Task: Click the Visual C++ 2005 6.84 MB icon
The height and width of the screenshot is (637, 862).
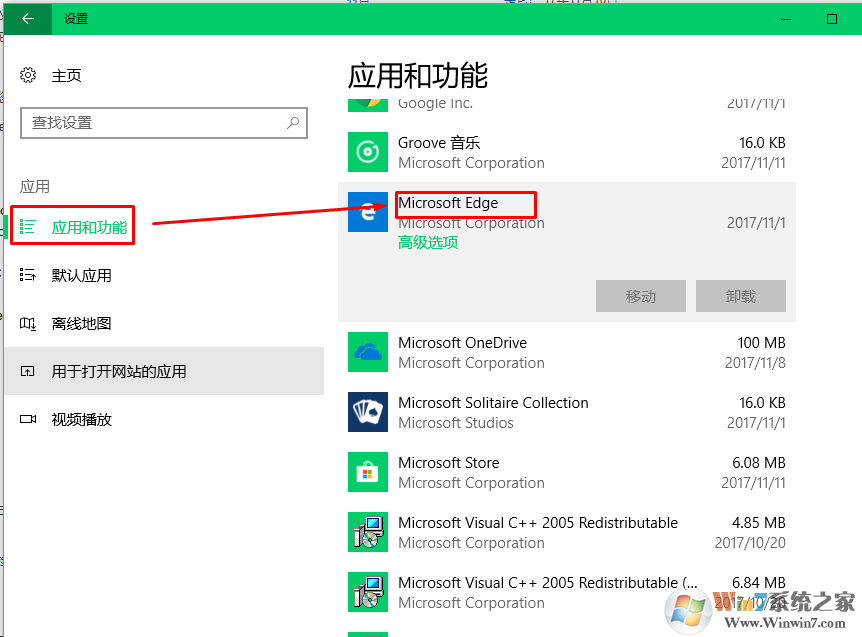Action: pos(368,592)
